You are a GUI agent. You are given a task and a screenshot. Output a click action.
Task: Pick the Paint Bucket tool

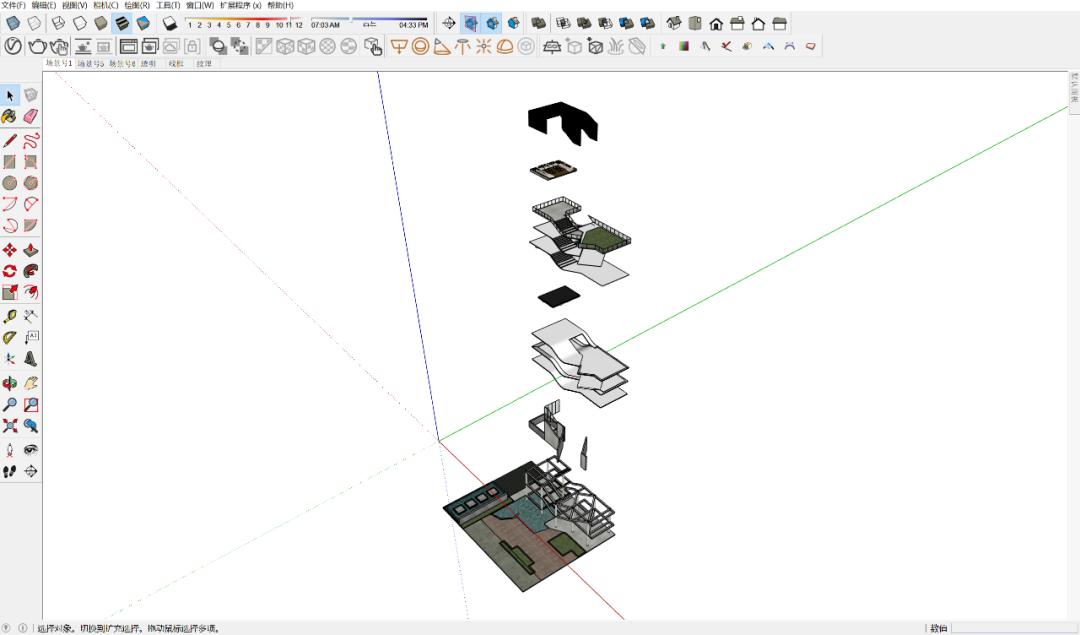(10, 116)
